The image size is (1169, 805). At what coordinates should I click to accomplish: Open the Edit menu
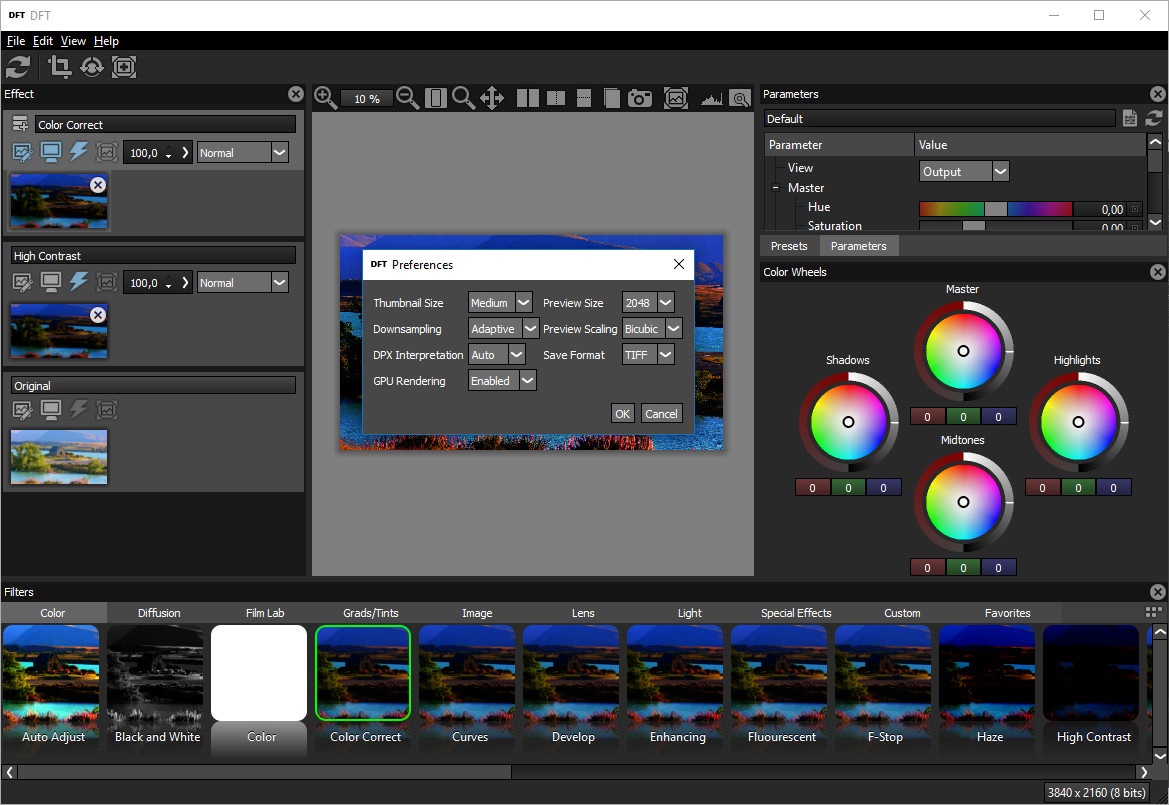[x=42, y=41]
